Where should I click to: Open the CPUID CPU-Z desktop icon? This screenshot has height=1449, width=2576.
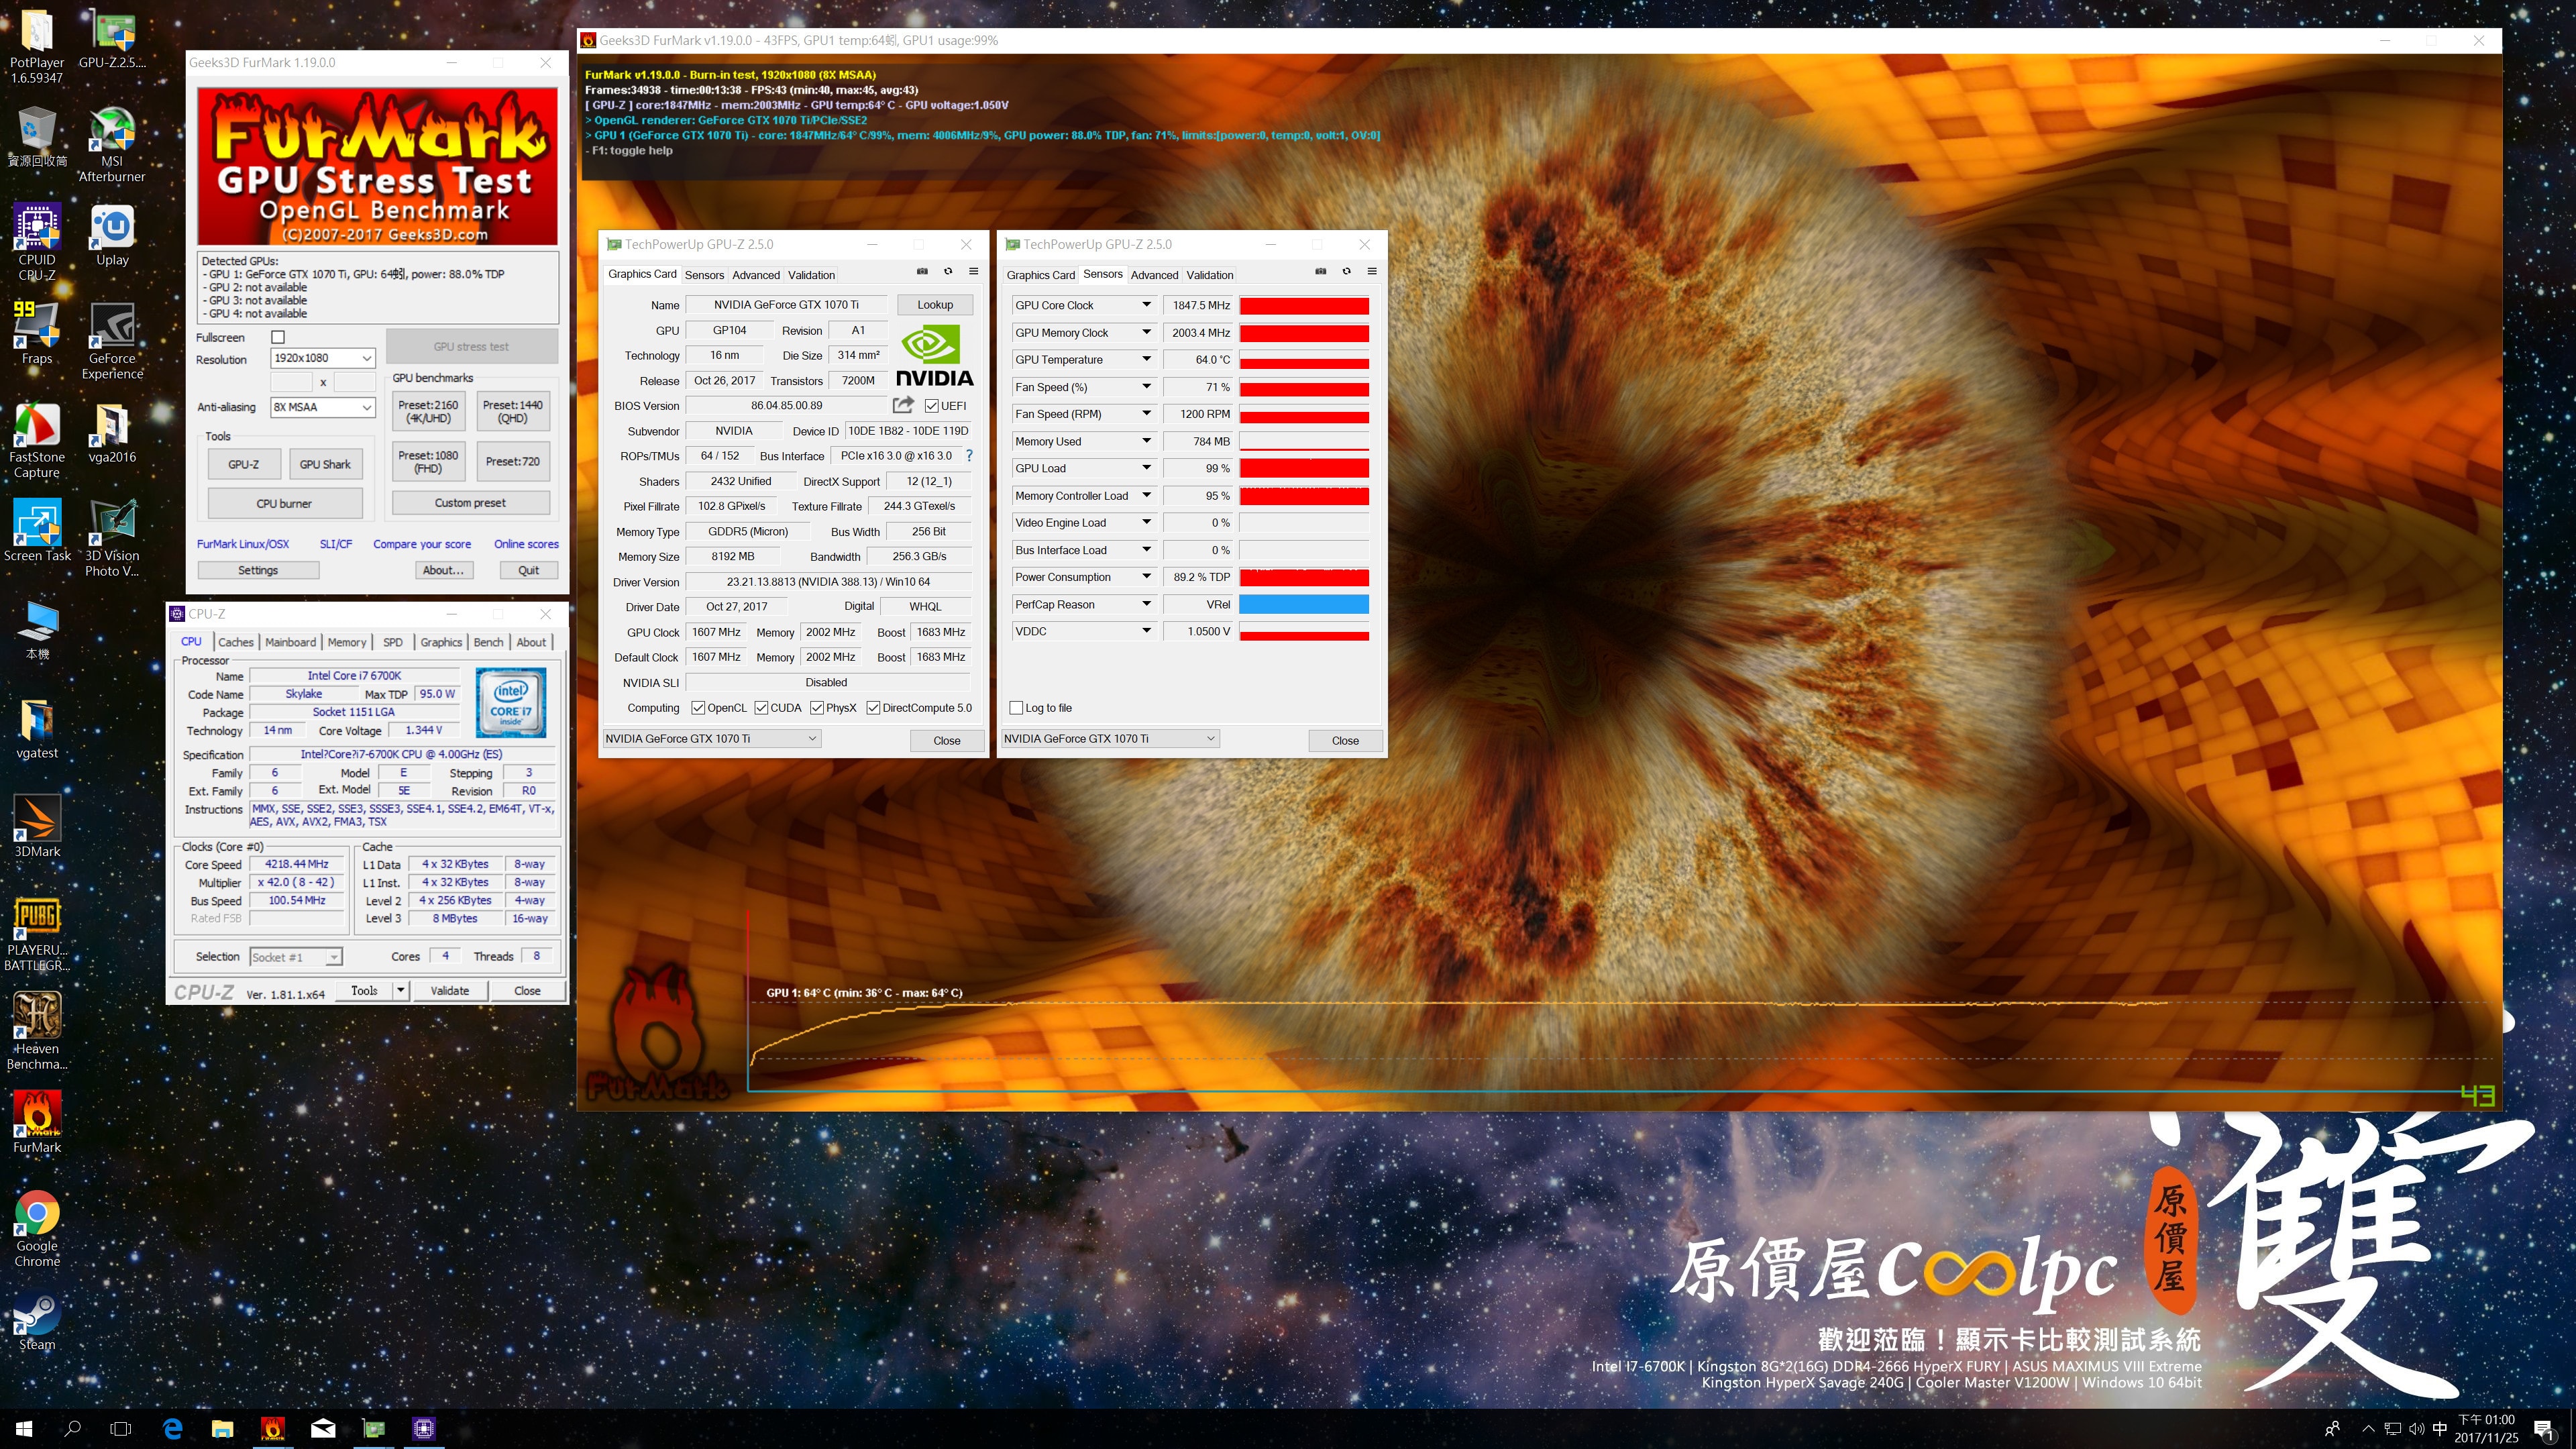pos(37,243)
